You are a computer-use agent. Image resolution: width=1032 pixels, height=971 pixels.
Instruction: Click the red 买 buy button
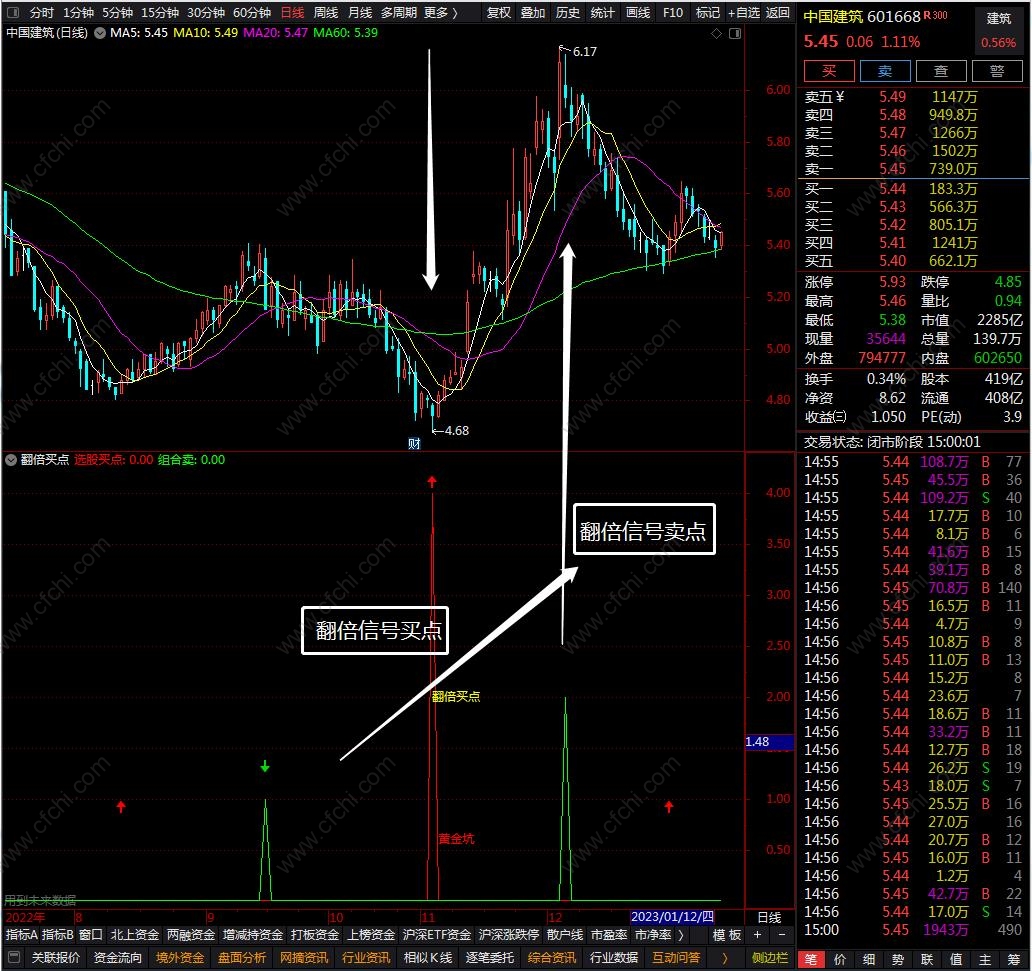(x=829, y=71)
